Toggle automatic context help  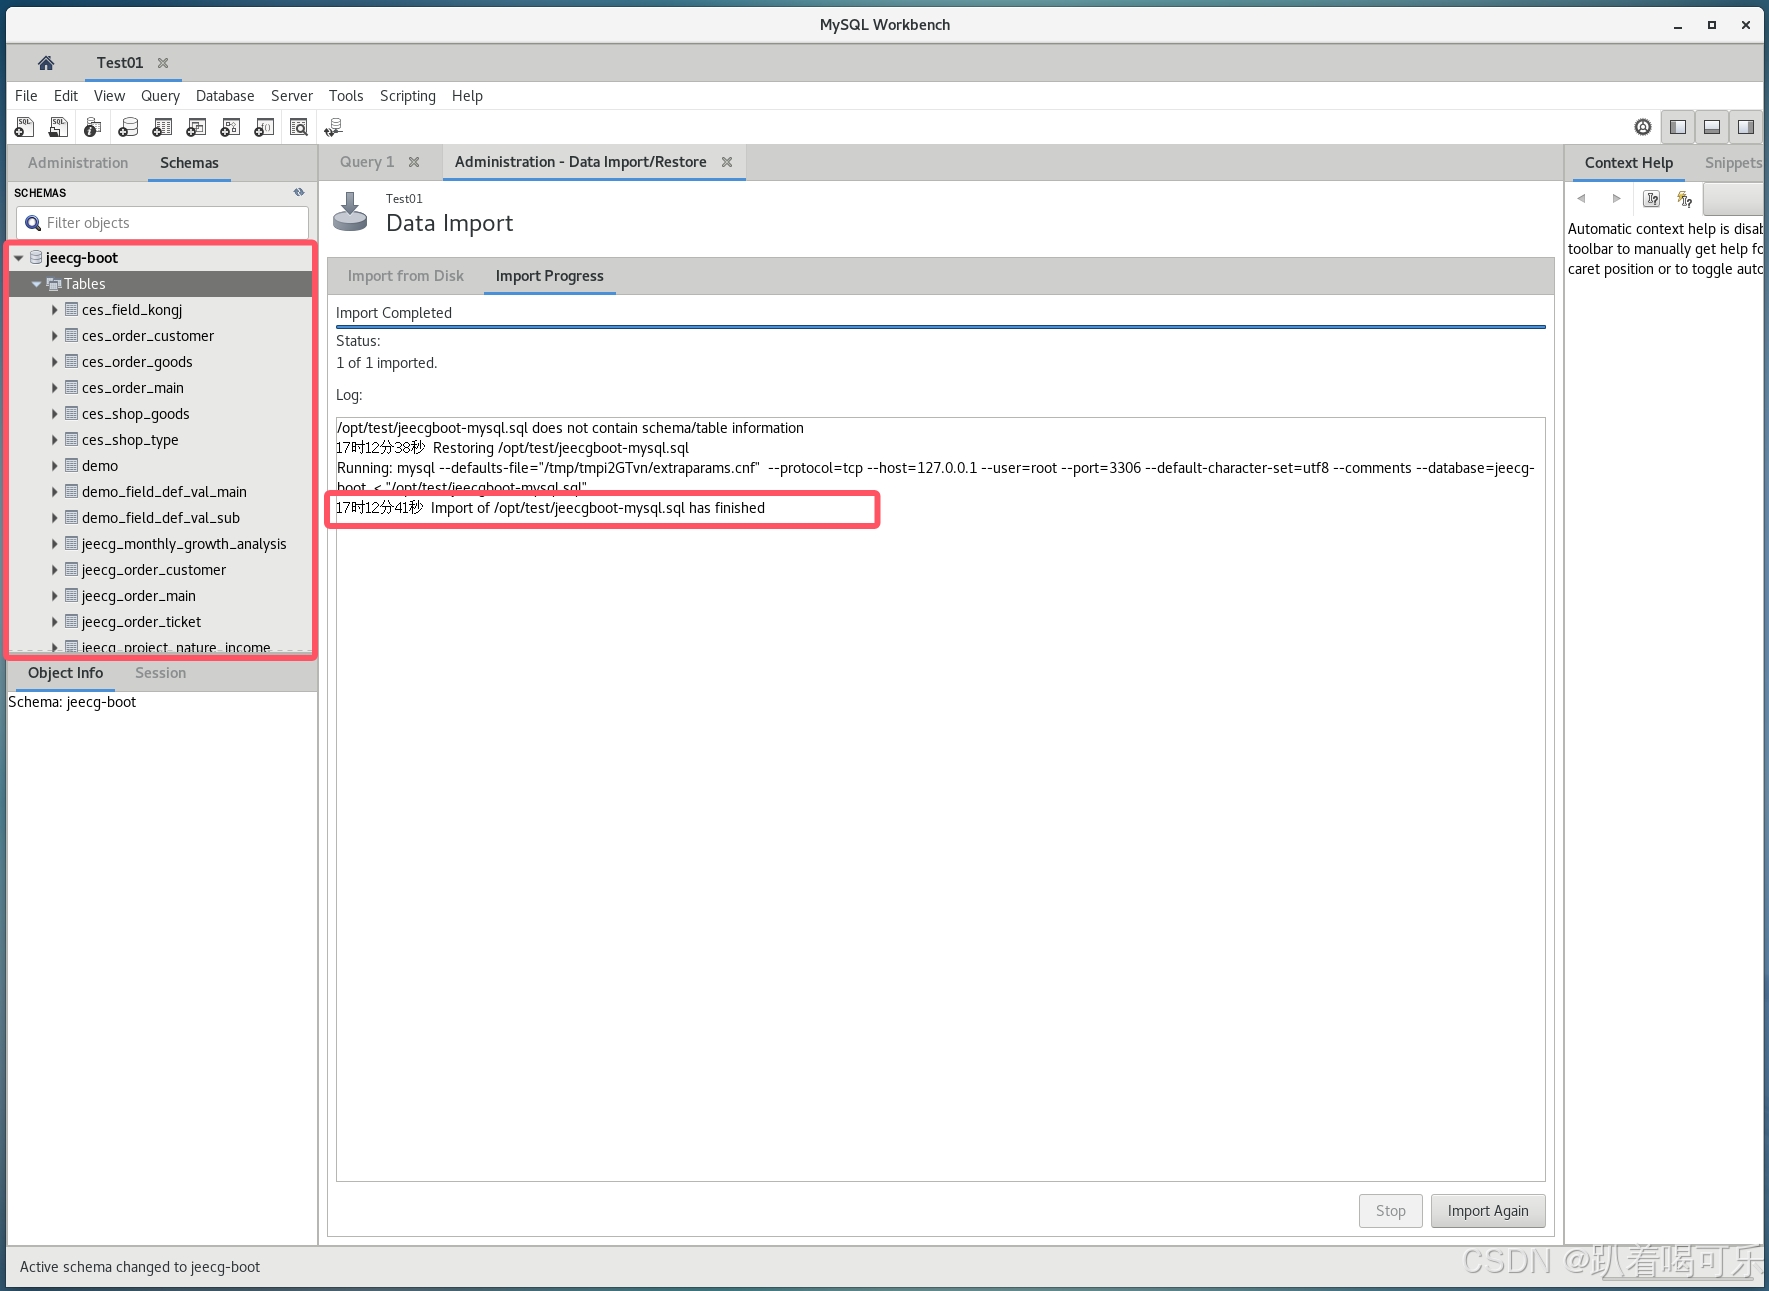coord(1685,199)
